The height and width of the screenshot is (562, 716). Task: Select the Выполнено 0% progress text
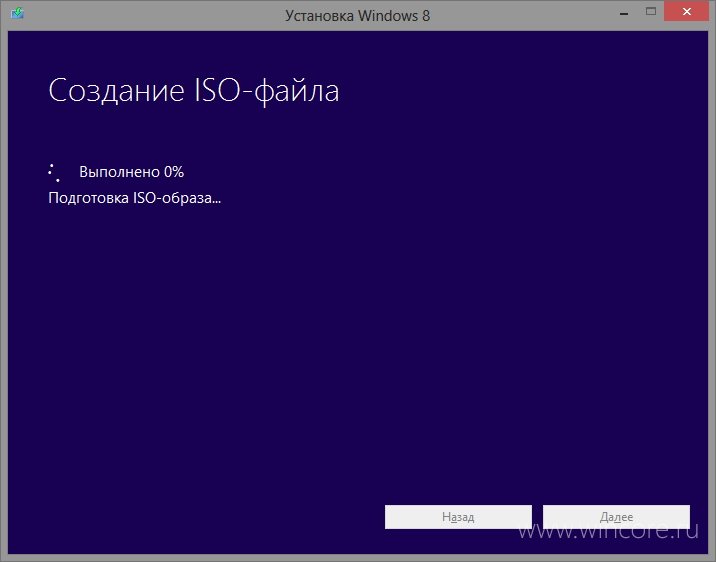click(132, 172)
